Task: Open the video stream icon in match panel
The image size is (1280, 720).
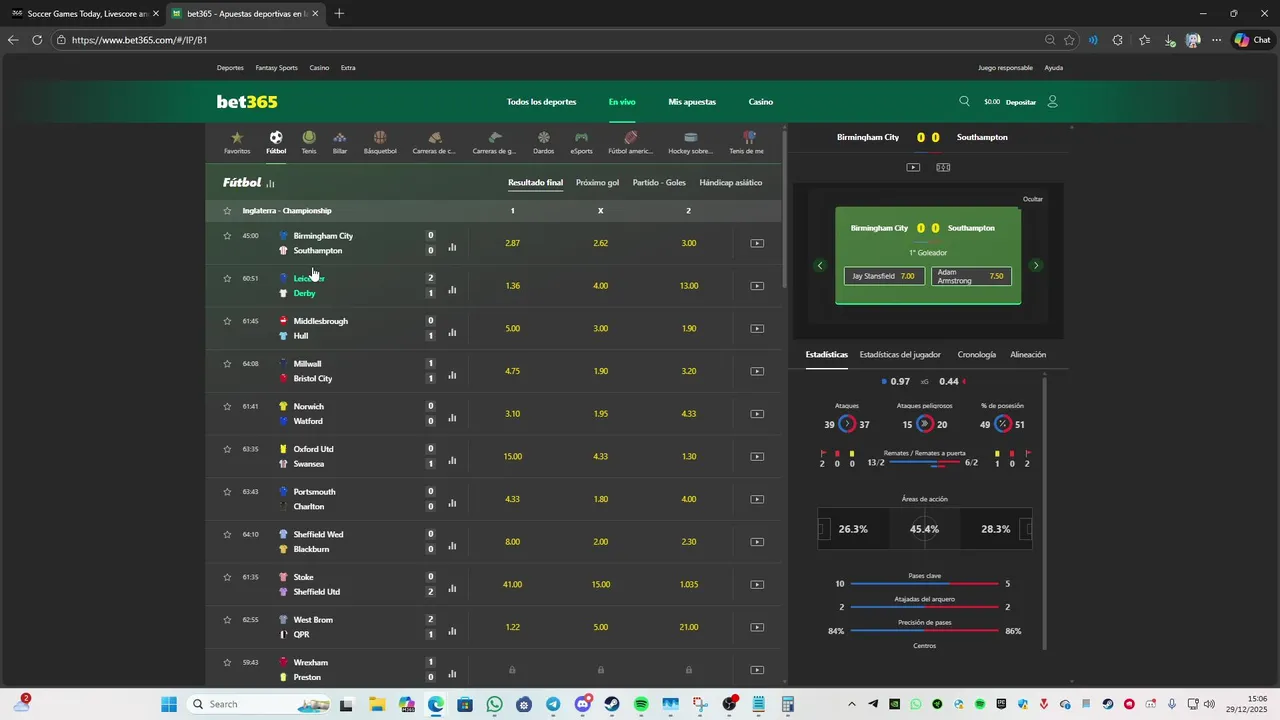Action: click(x=913, y=167)
